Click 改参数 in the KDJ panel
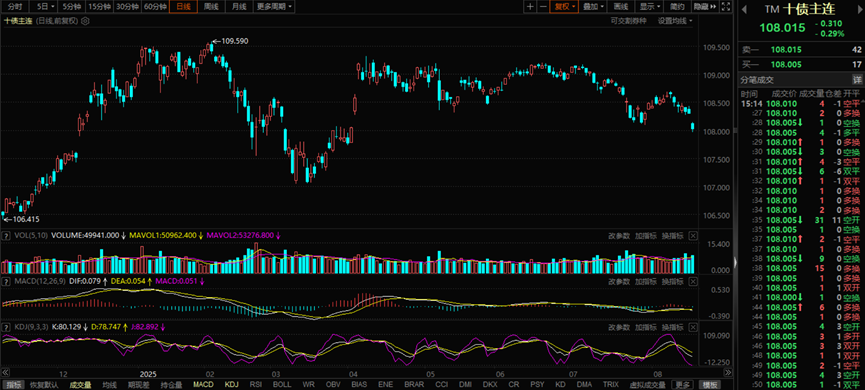 [619, 327]
